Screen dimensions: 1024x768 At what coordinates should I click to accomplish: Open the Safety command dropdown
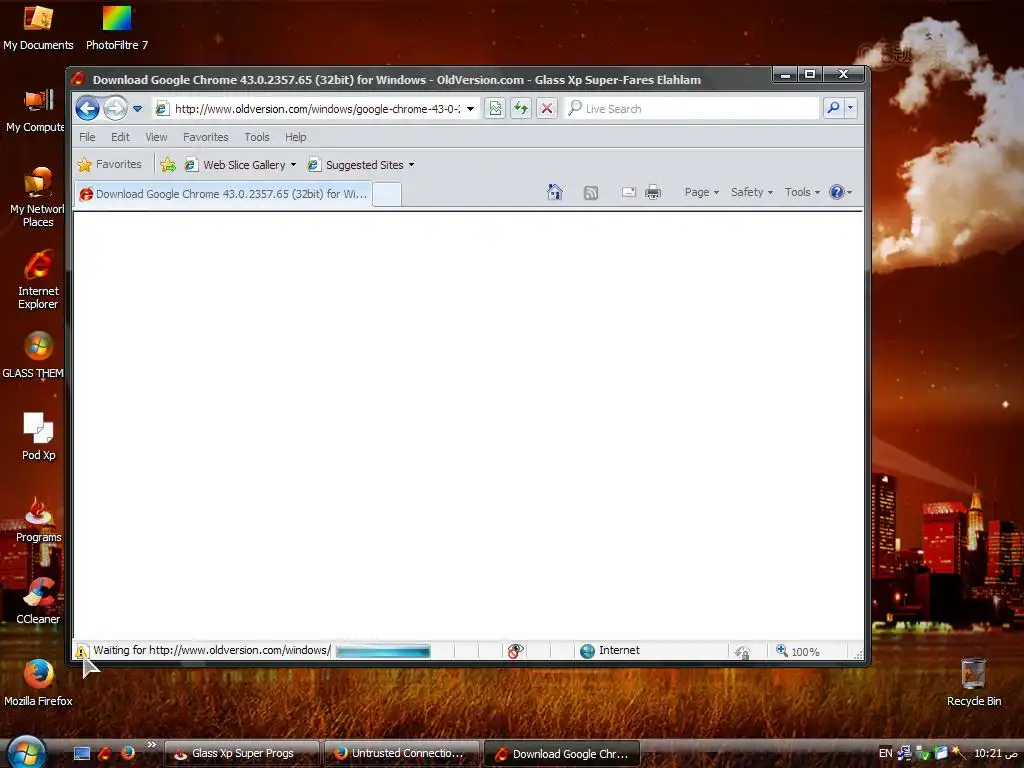pos(752,192)
